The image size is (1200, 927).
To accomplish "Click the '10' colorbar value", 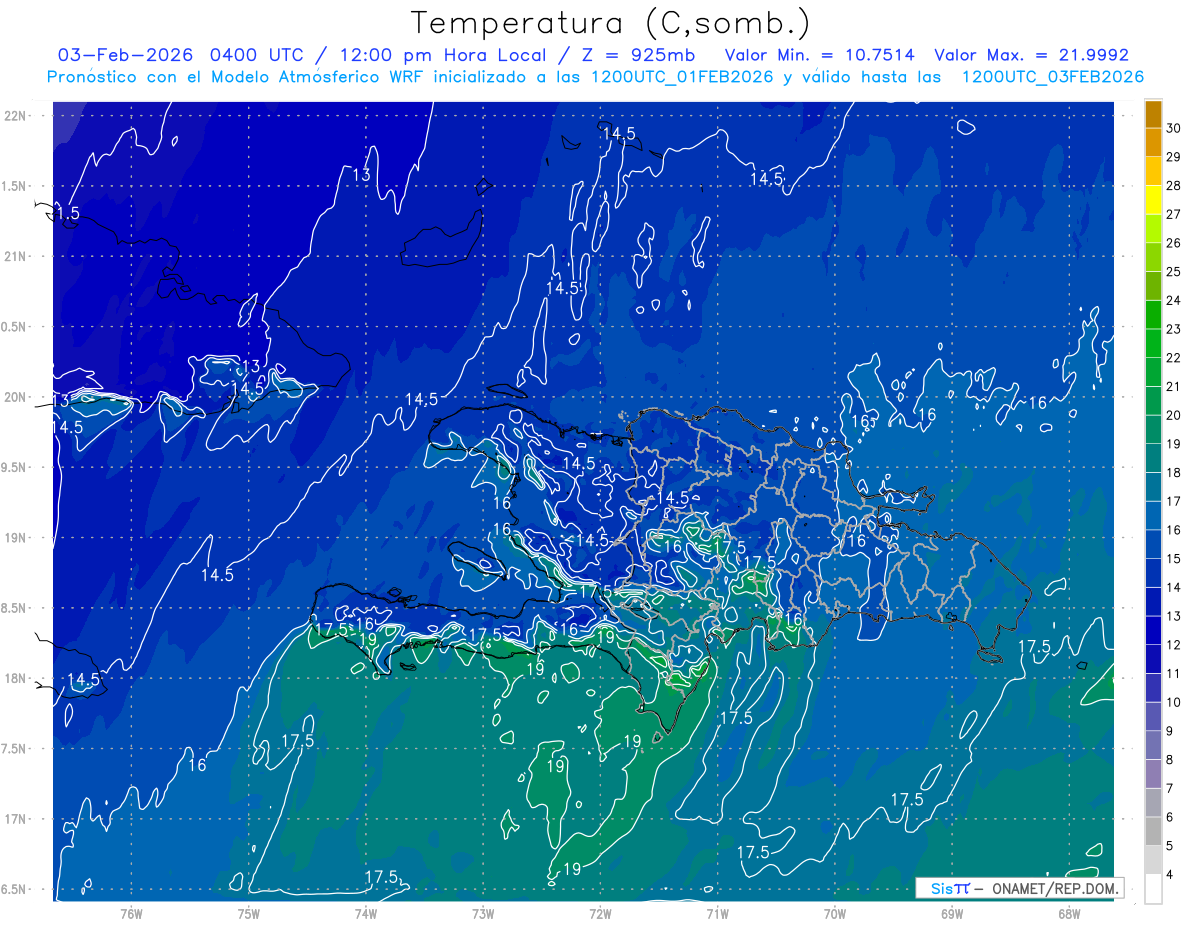I will point(1174,702).
